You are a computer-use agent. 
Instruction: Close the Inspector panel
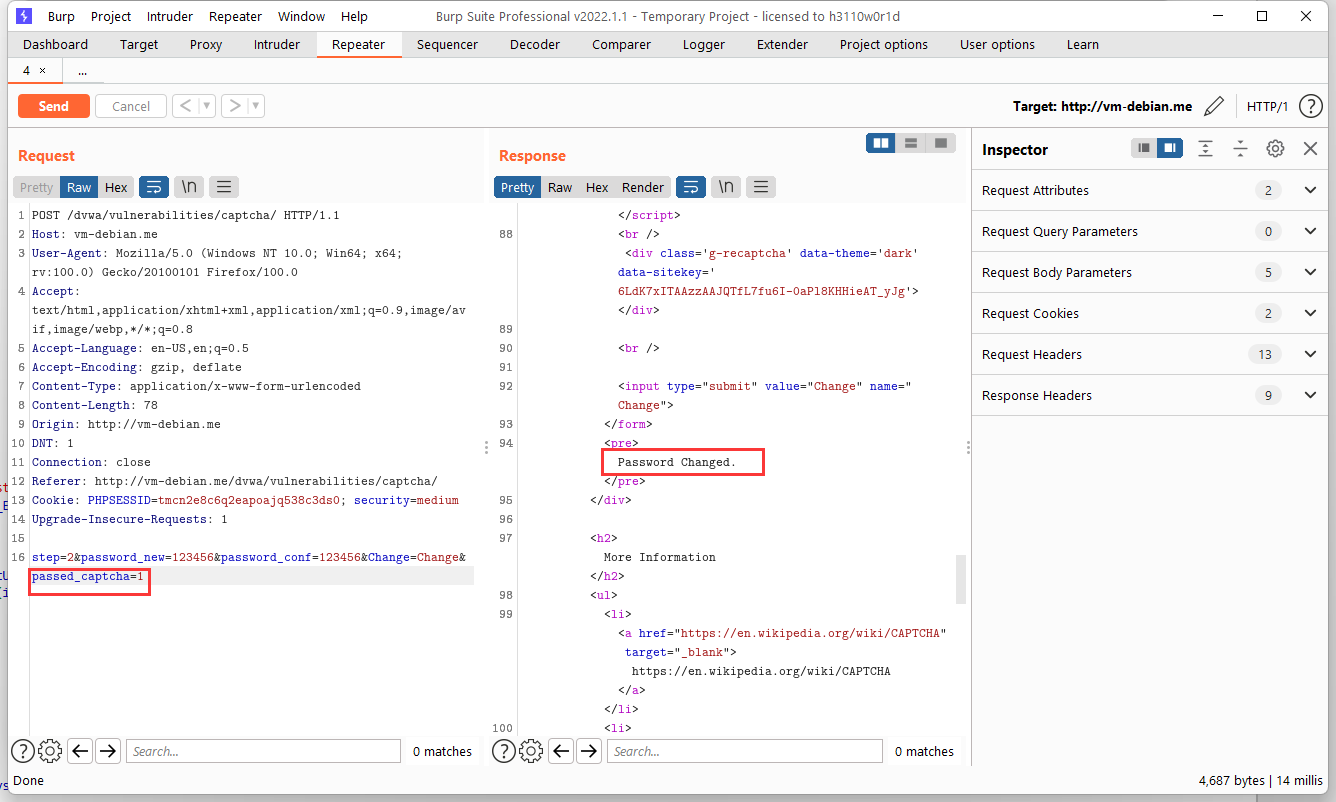[1310, 148]
